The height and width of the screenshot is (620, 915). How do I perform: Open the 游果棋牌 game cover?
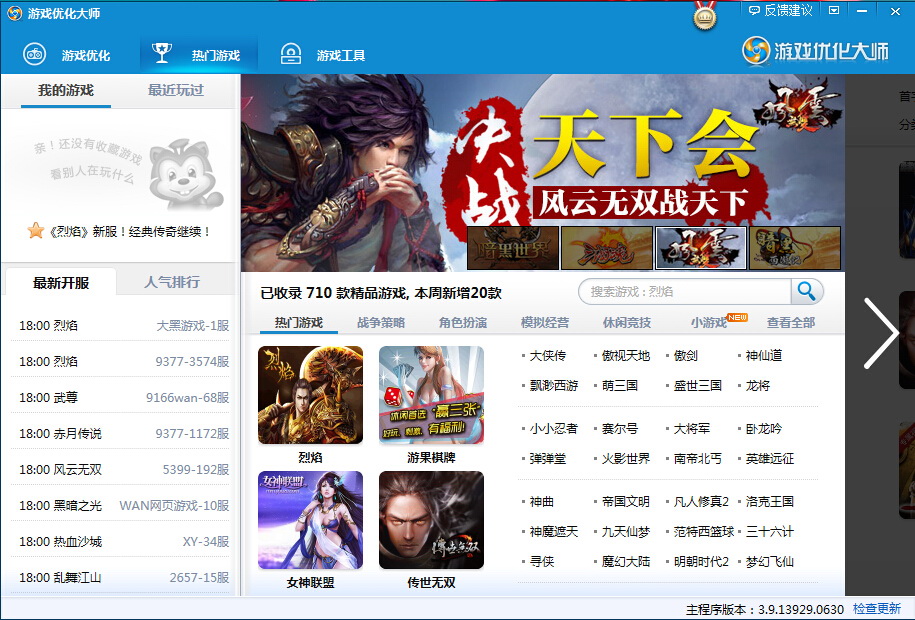click(x=431, y=395)
